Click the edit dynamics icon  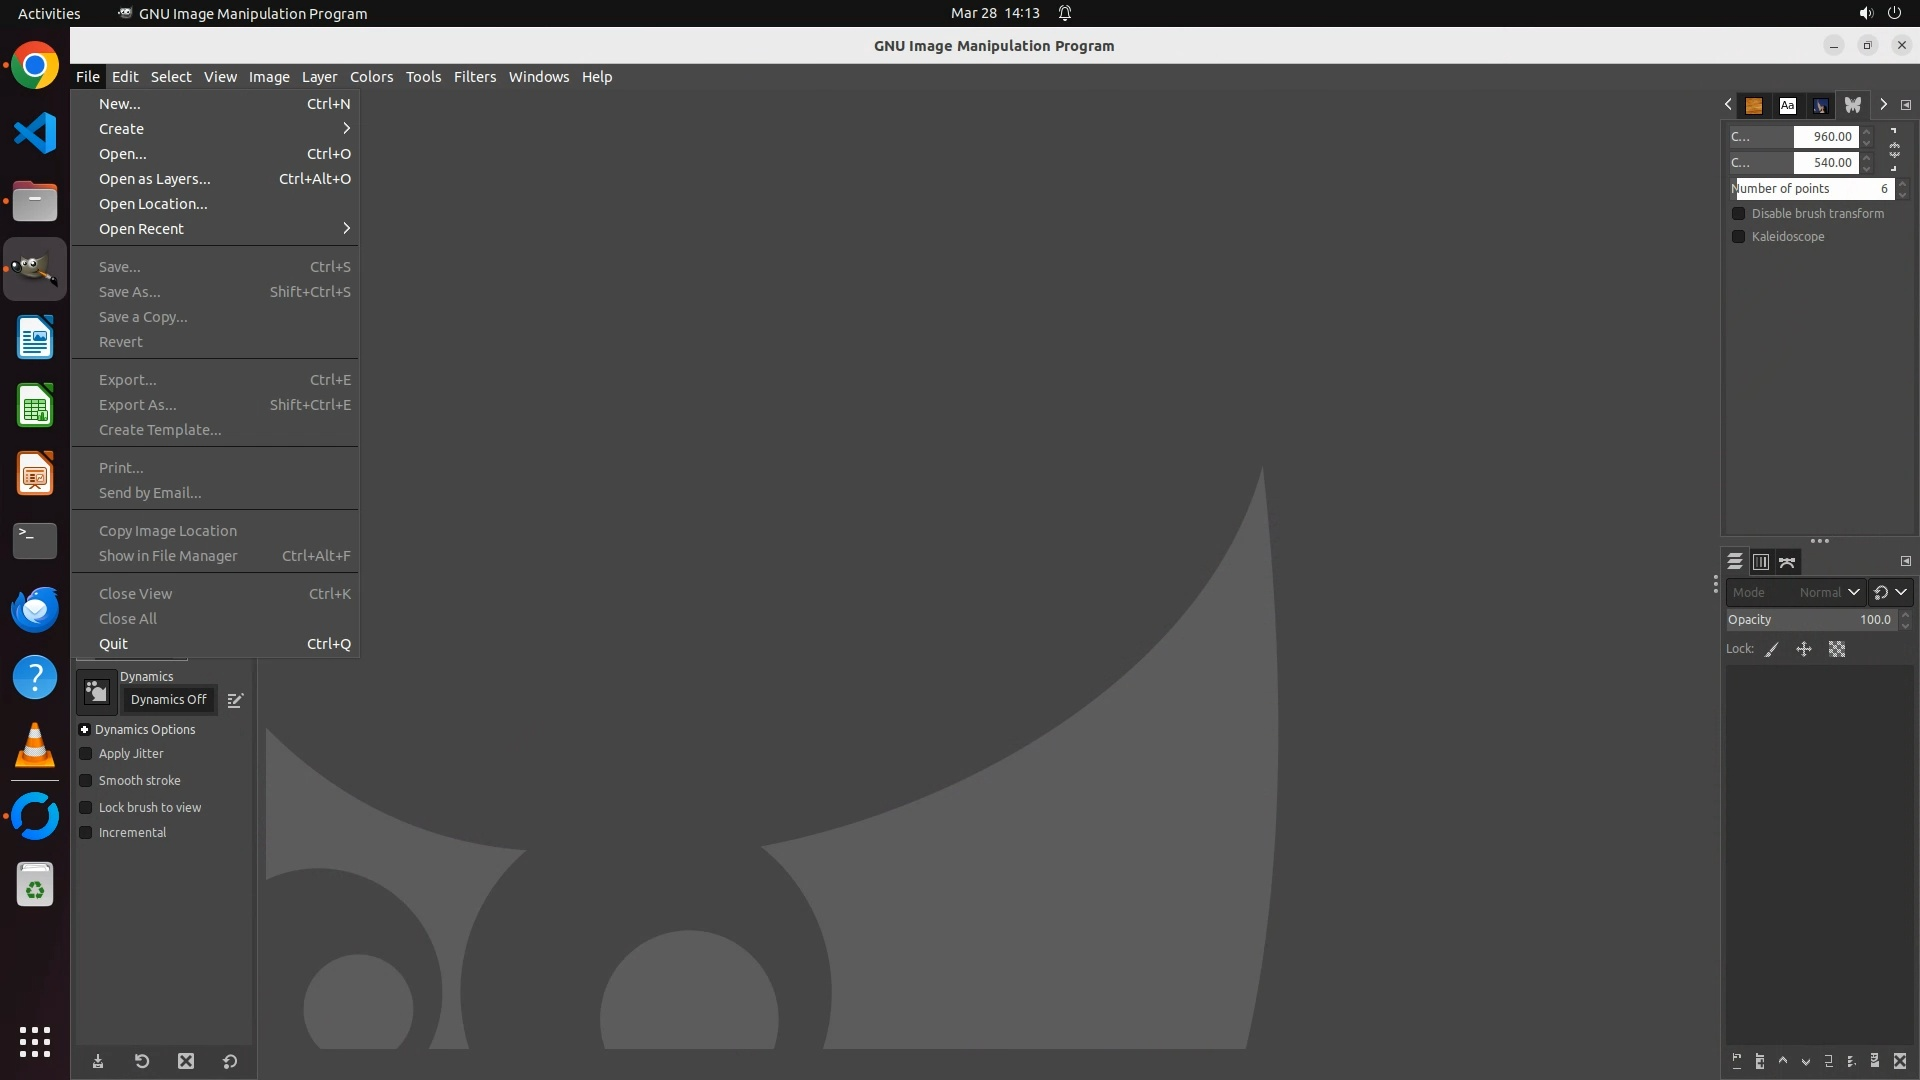click(235, 701)
